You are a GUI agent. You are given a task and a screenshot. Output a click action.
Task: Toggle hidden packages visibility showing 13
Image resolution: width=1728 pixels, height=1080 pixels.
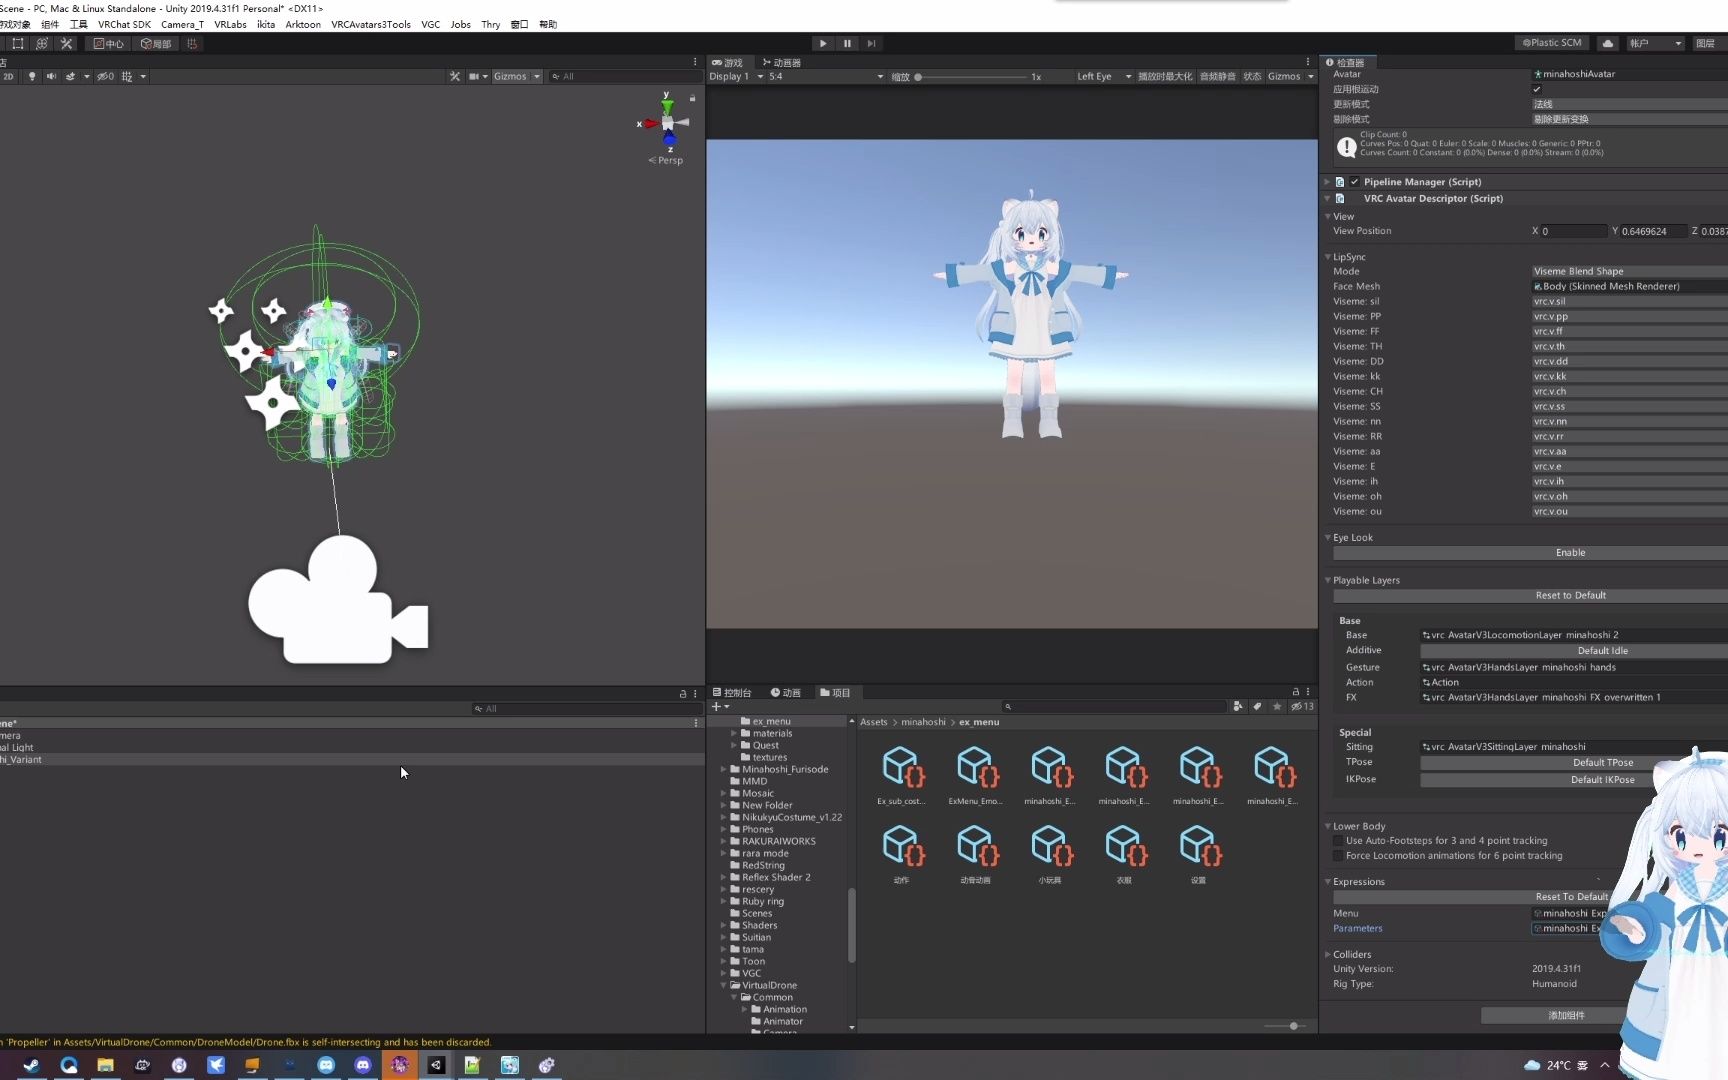(x=1302, y=707)
